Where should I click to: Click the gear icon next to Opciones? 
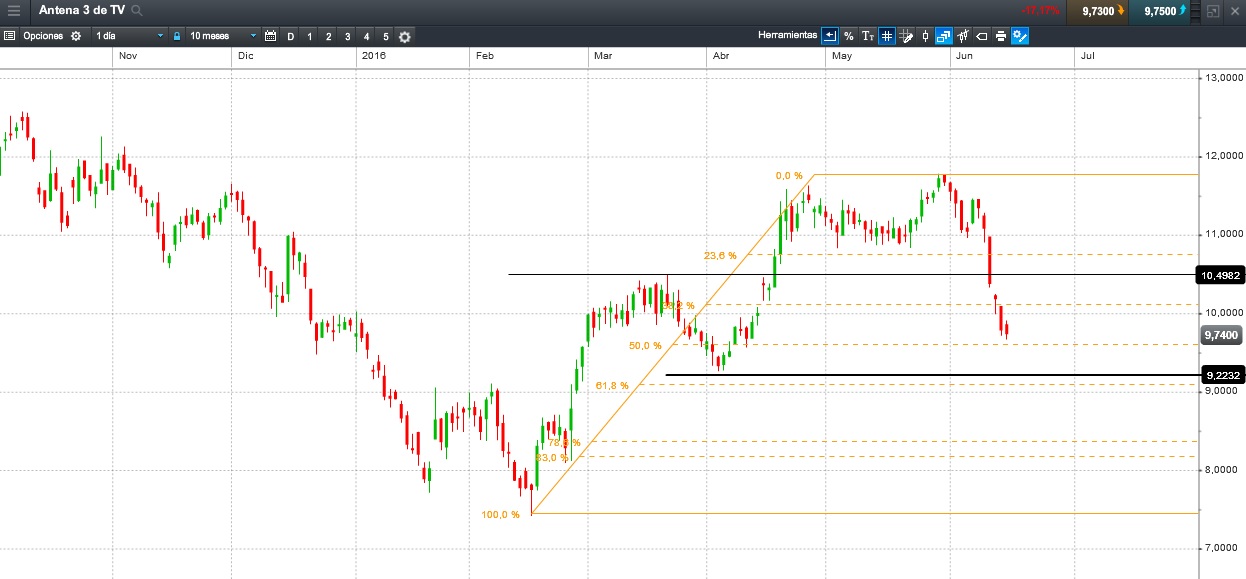(x=75, y=36)
